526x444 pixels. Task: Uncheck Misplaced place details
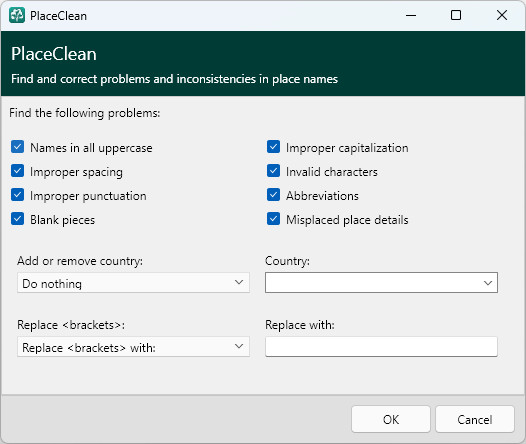[273, 219]
